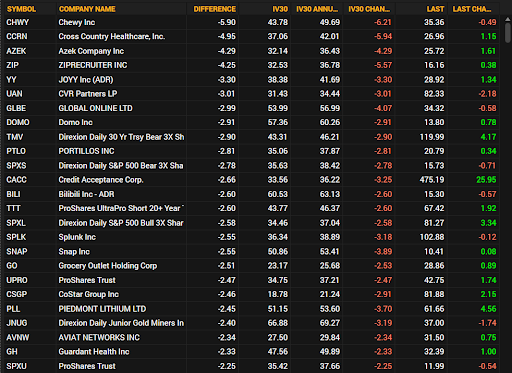Select the SPXU symbol cell
The image size is (512, 373).
(16, 366)
